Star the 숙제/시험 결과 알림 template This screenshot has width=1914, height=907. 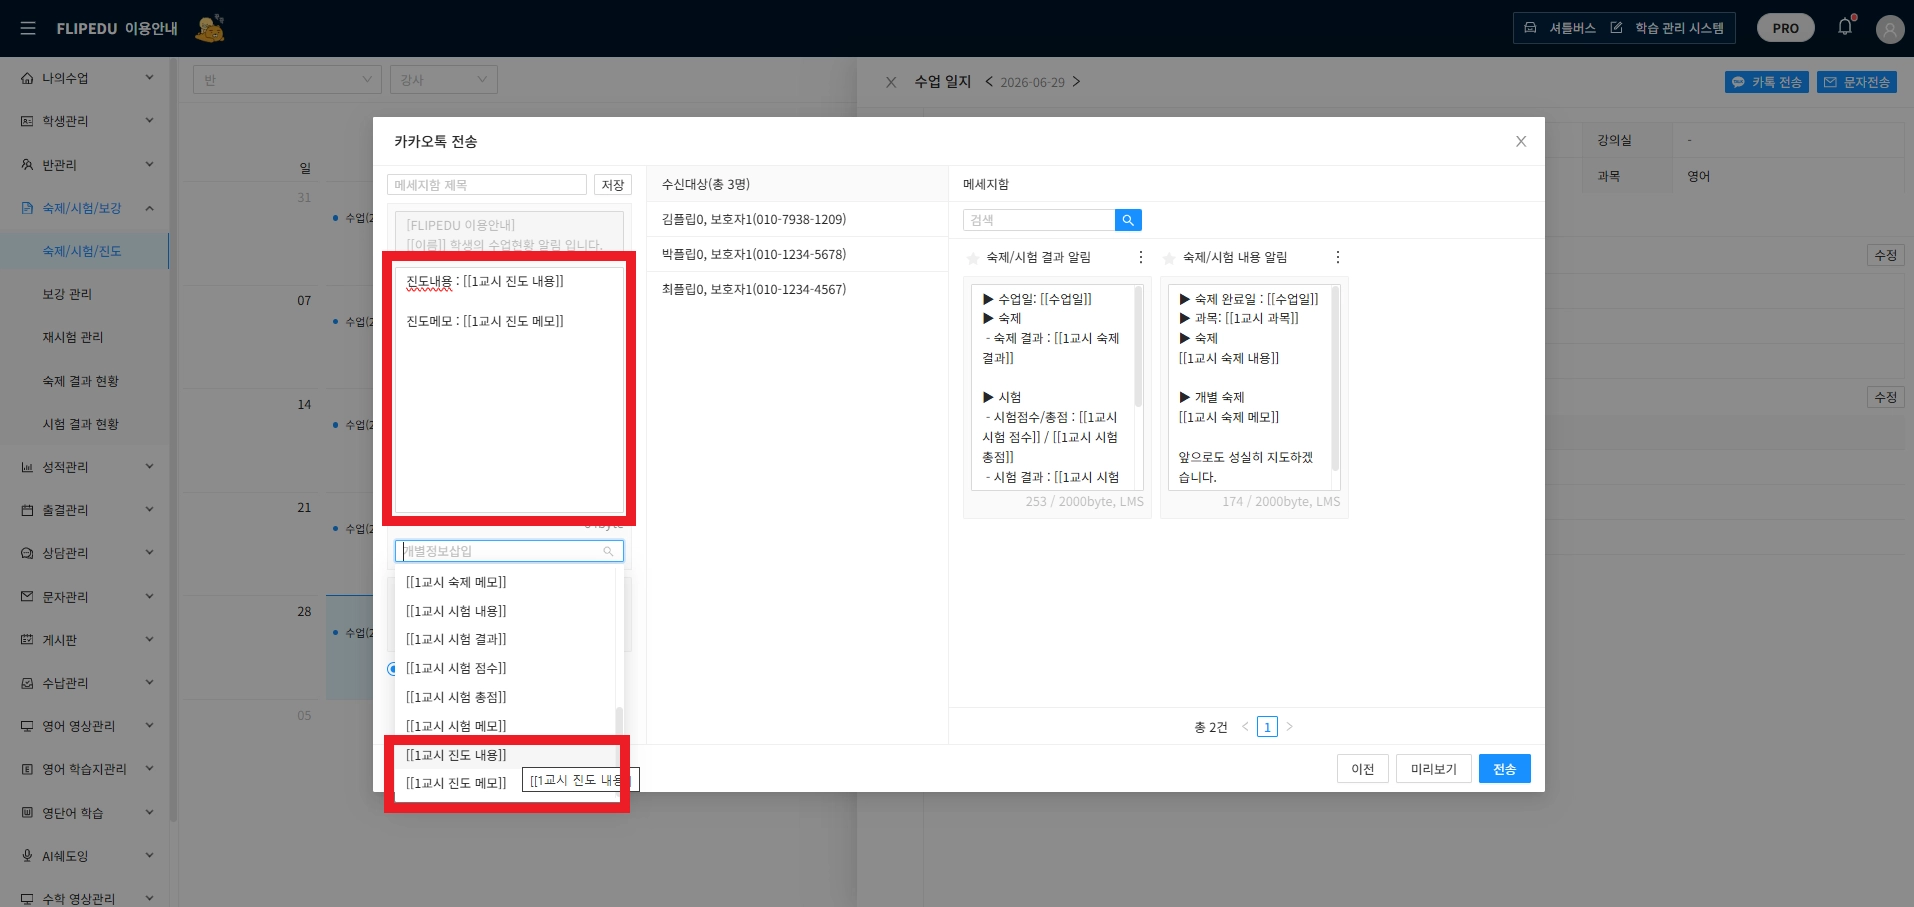973,258
